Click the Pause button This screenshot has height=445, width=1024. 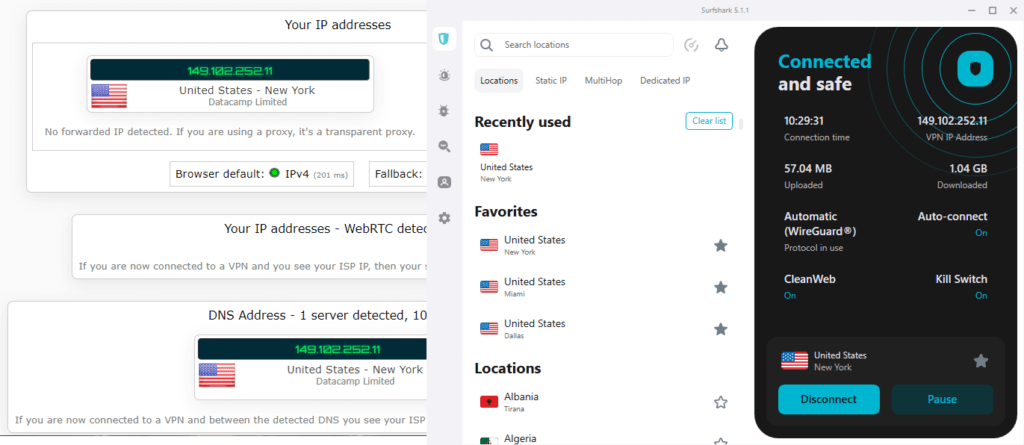pyautogui.click(x=942, y=399)
